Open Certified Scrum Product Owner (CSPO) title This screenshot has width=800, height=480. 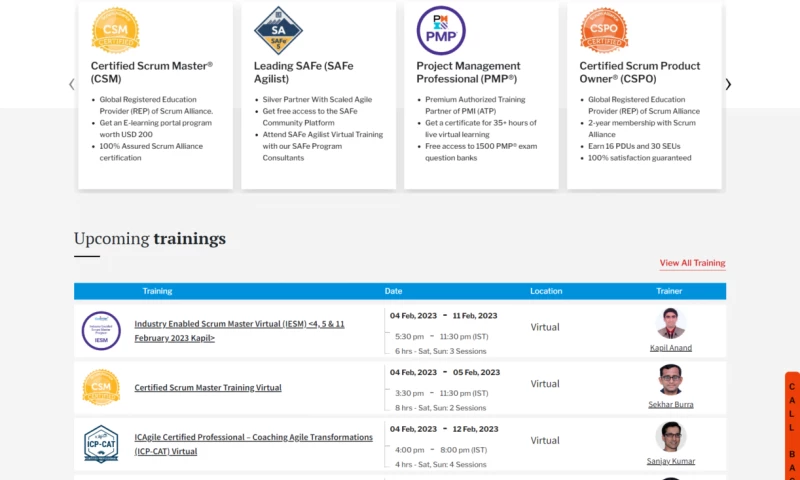click(x=640, y=72)
